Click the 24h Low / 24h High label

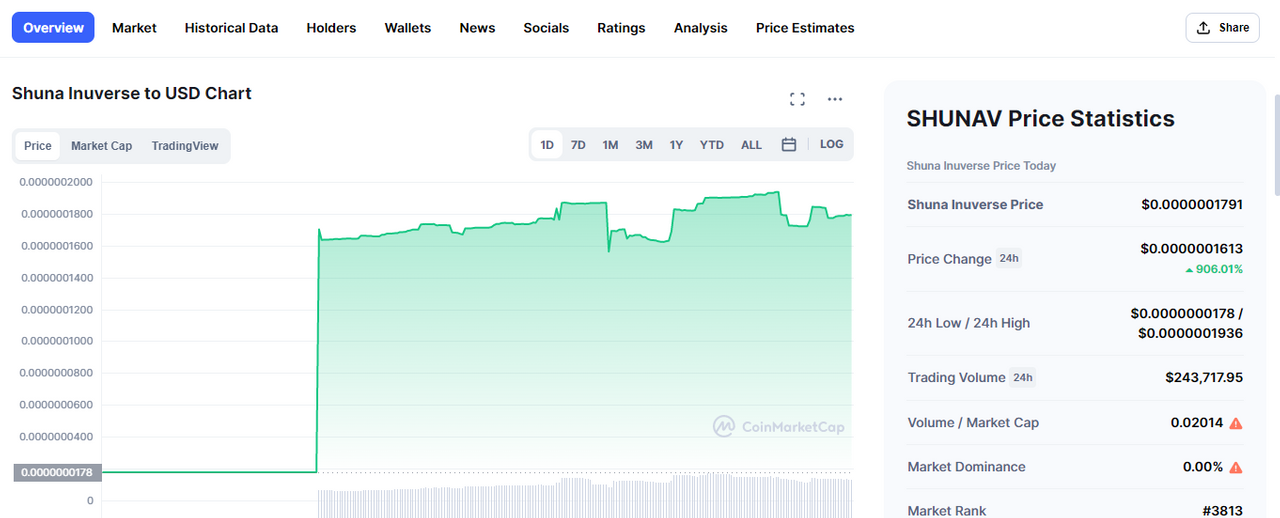click(969, 323)
